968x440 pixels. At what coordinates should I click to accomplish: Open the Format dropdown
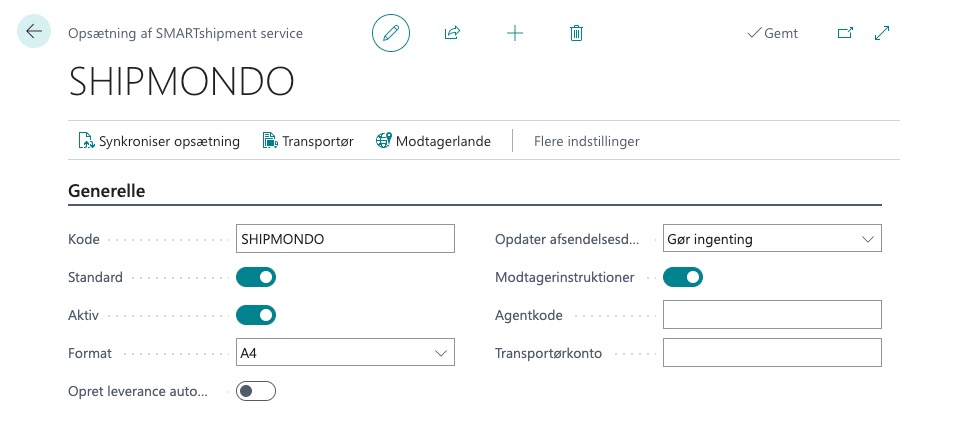440,353
